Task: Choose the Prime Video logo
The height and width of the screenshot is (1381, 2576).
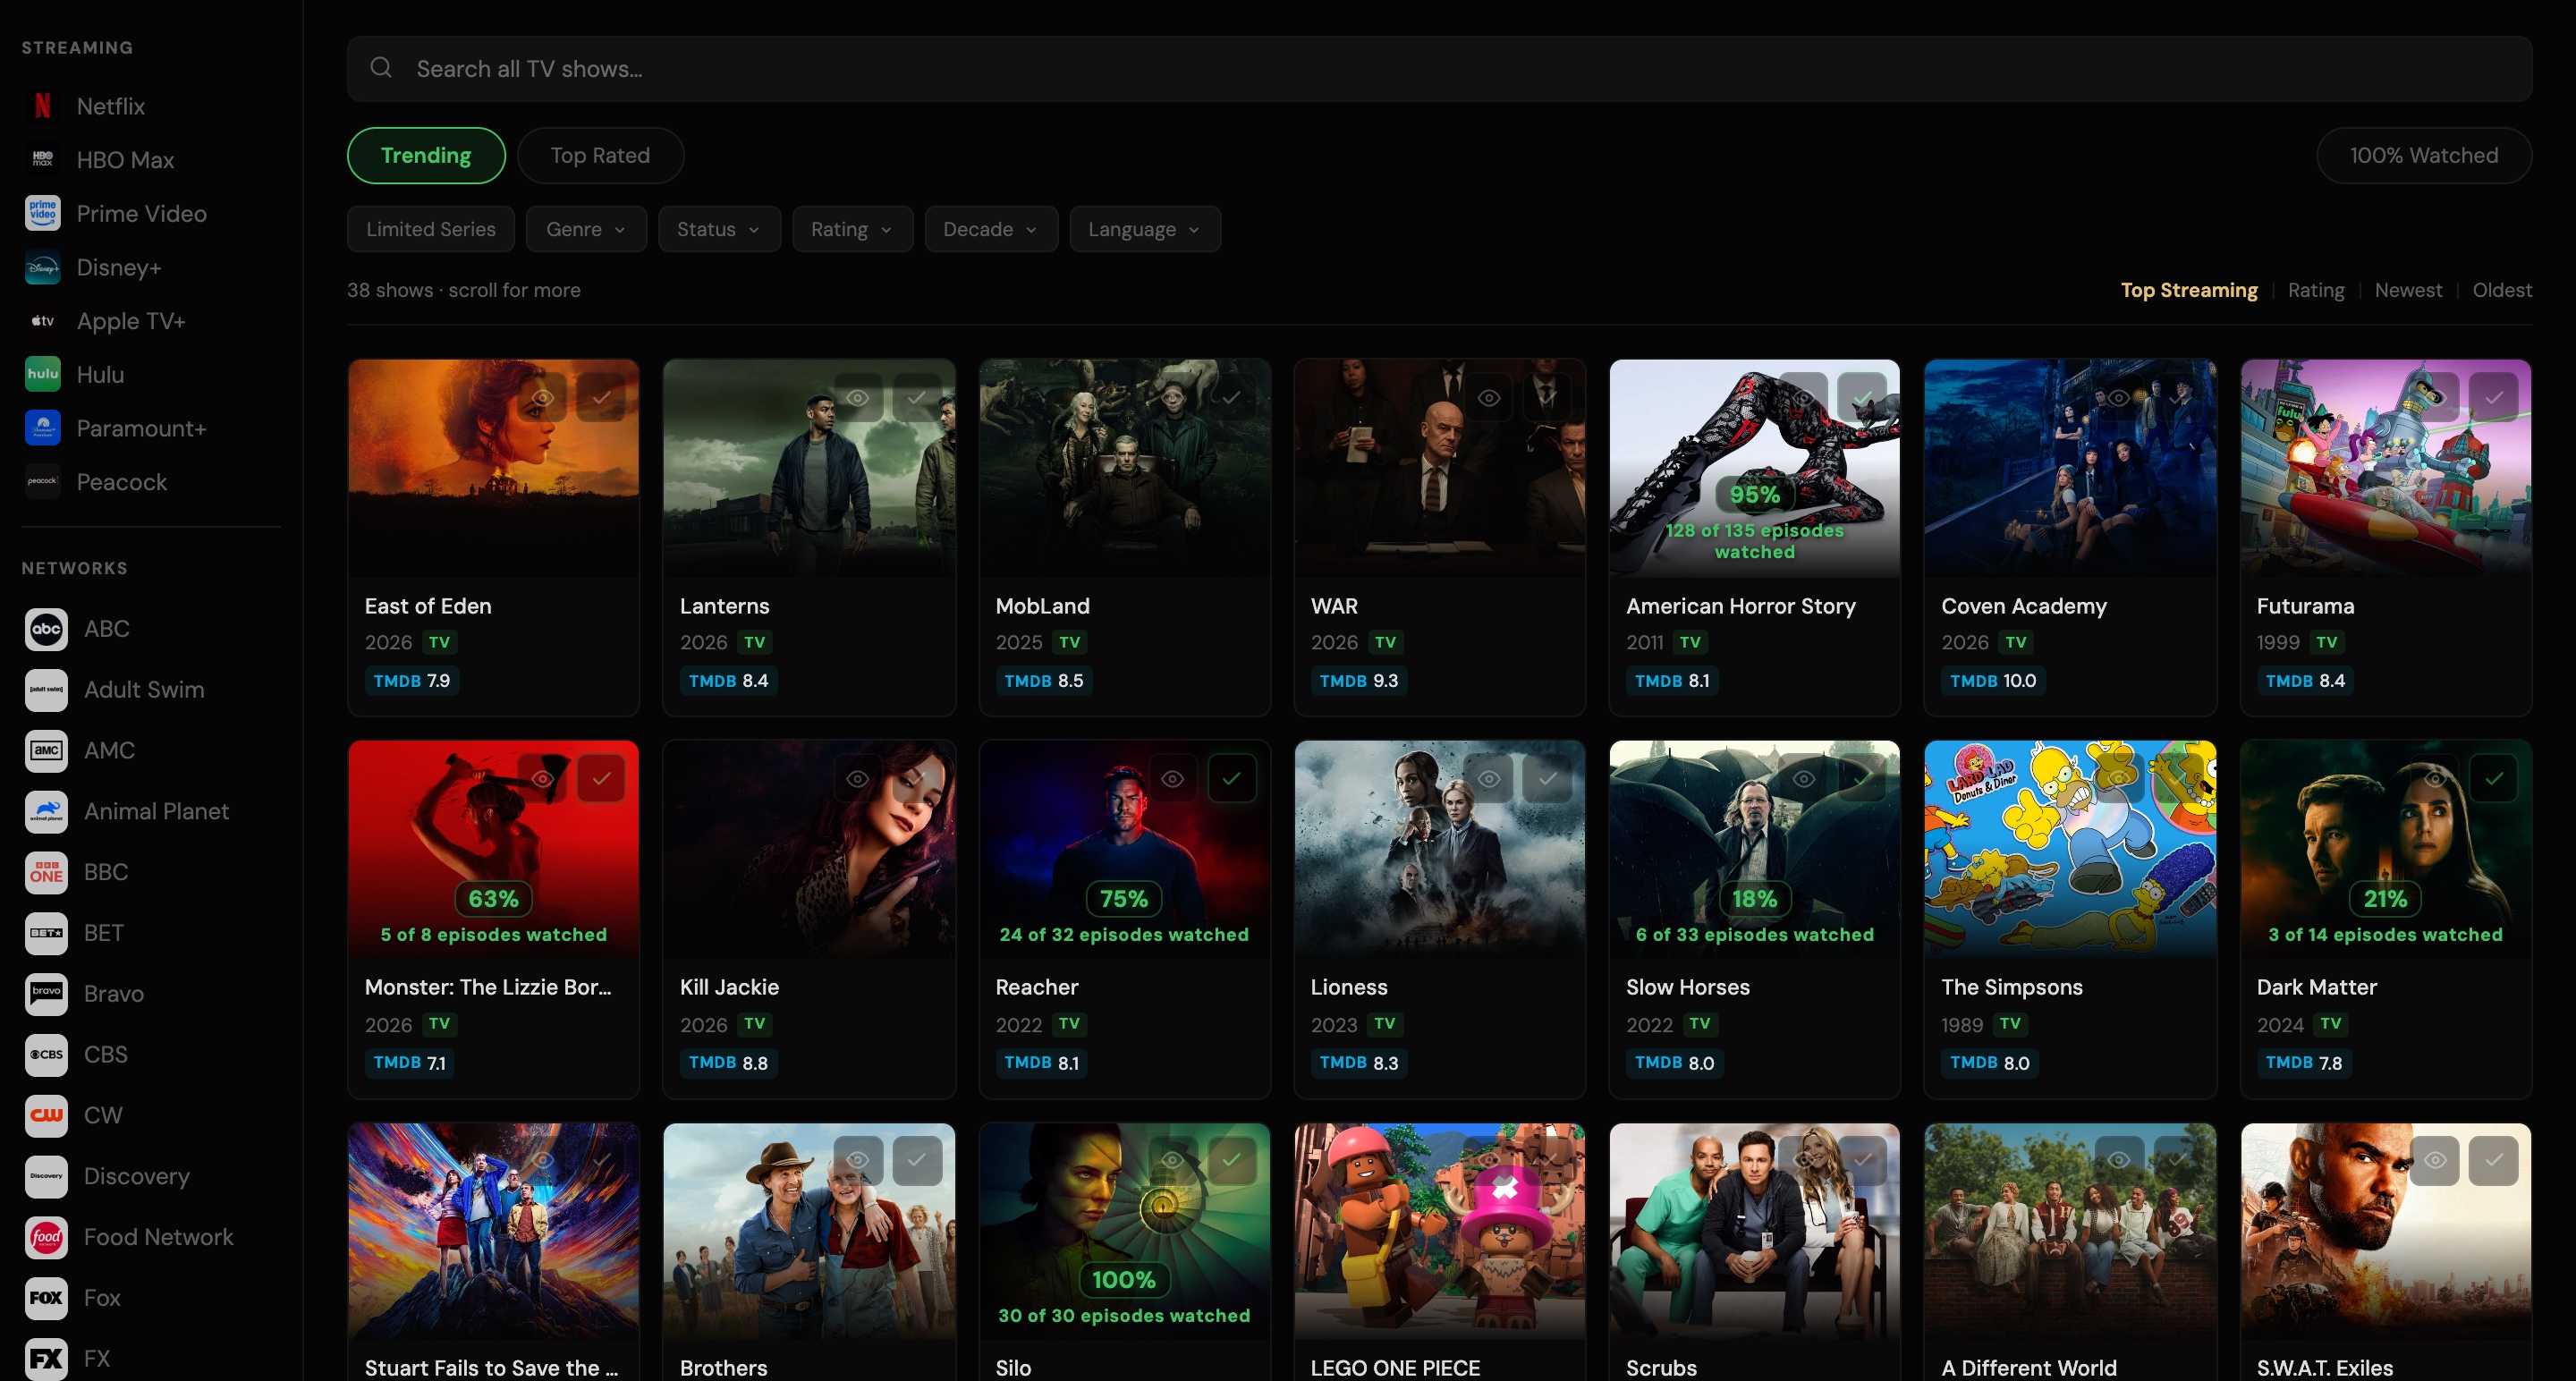Action: [43, 213]
